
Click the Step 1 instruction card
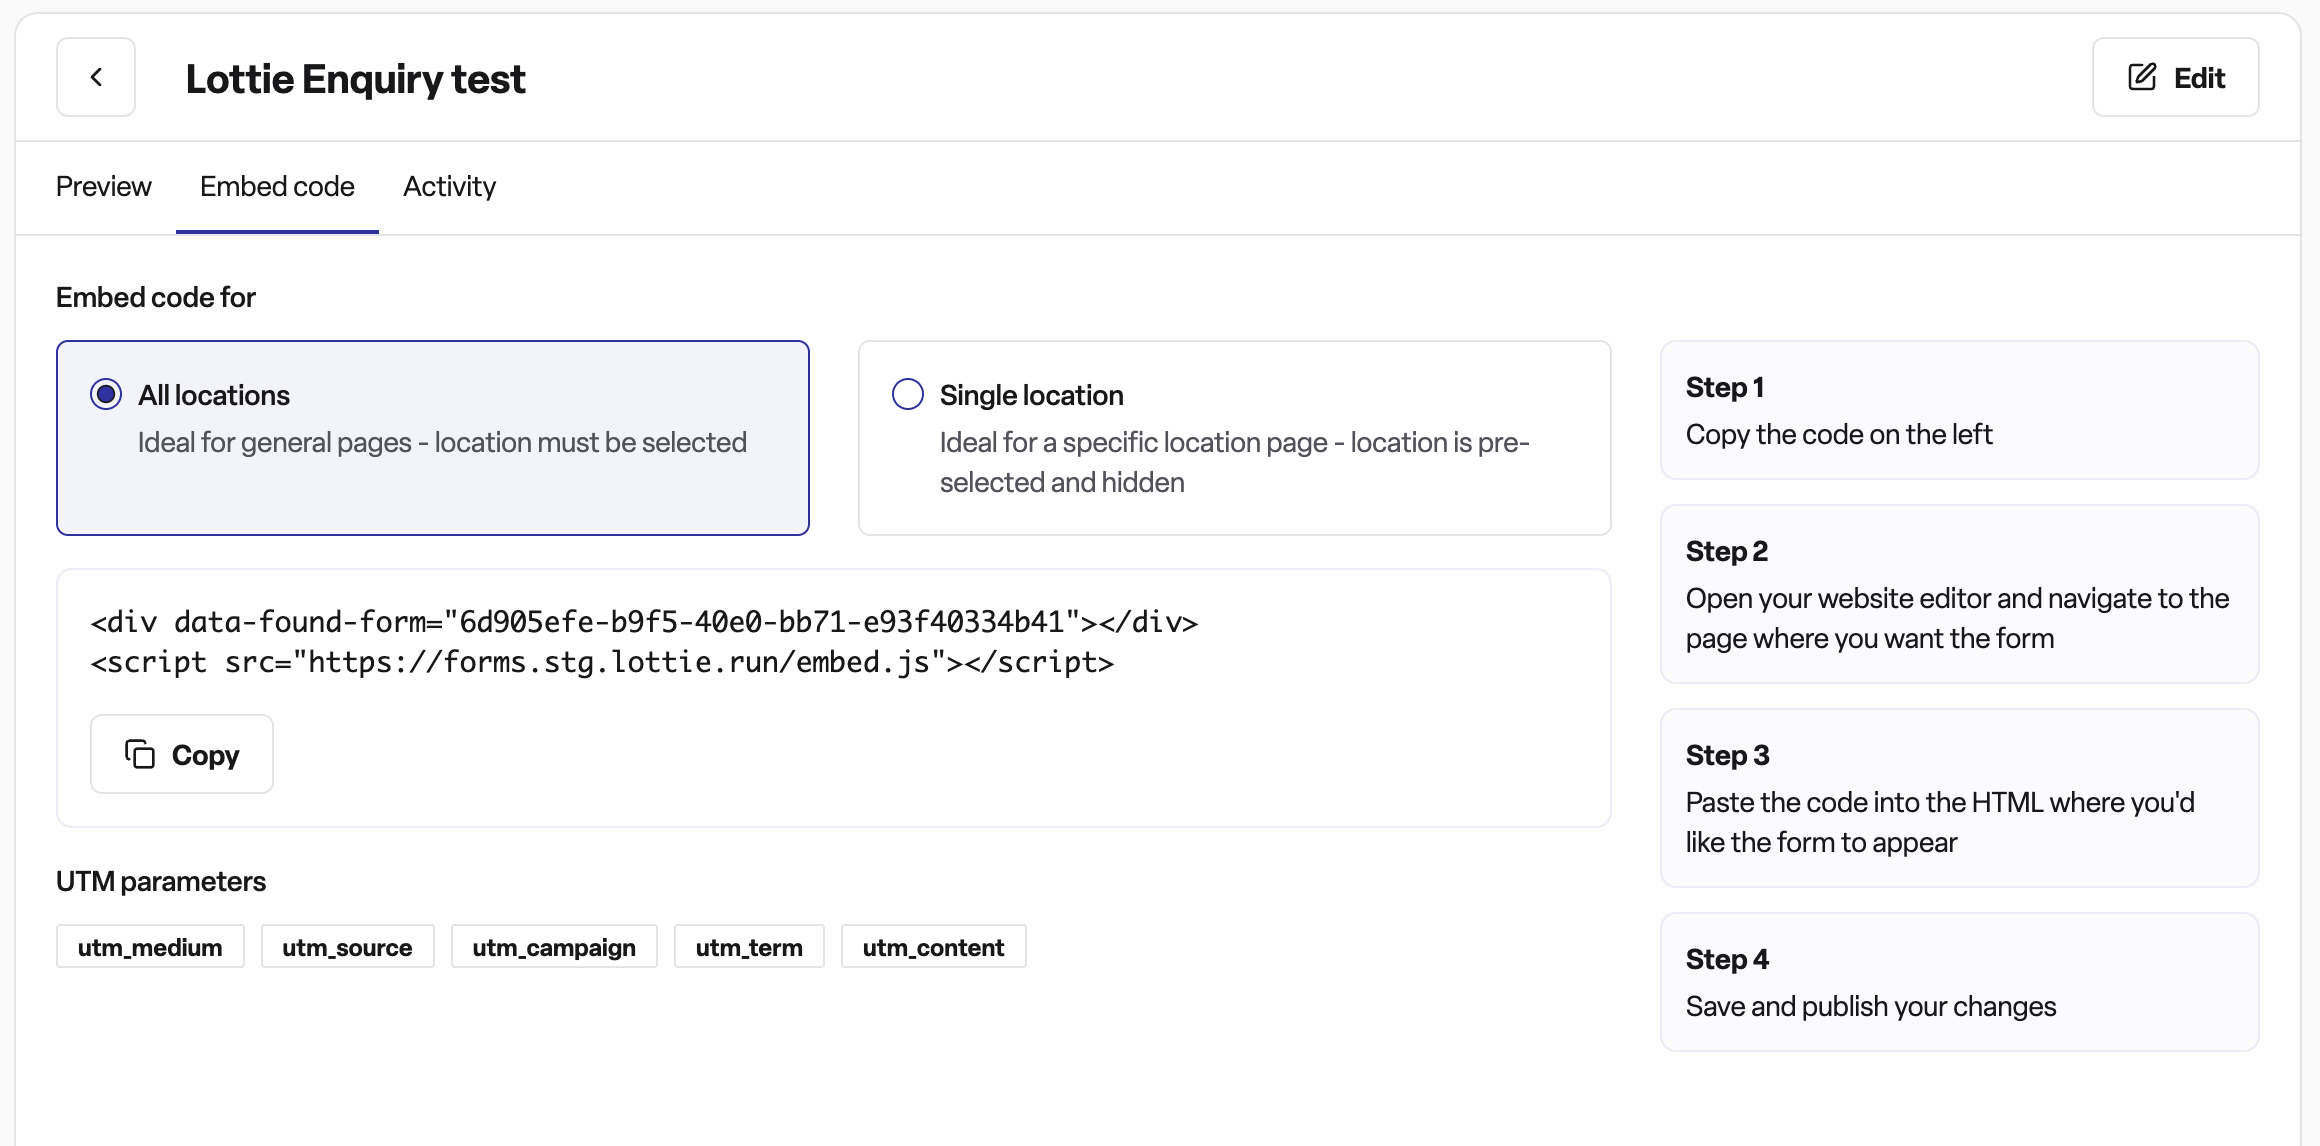click(1959, 410)
